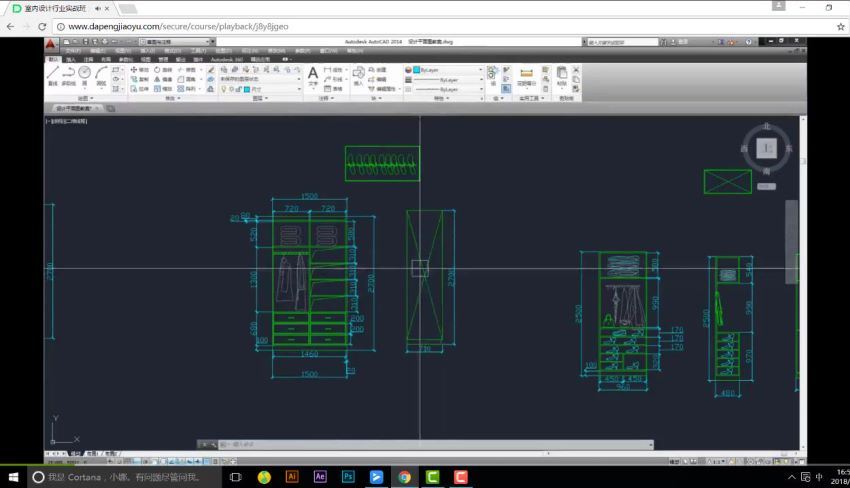The image size is (850, 488).
Task: Click the WCS label under ViewCube
Action: click(767, 187)
